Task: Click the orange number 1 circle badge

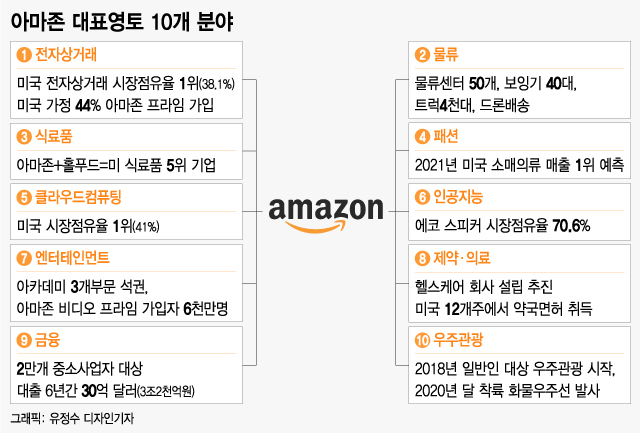Action: tap(23, 53)
